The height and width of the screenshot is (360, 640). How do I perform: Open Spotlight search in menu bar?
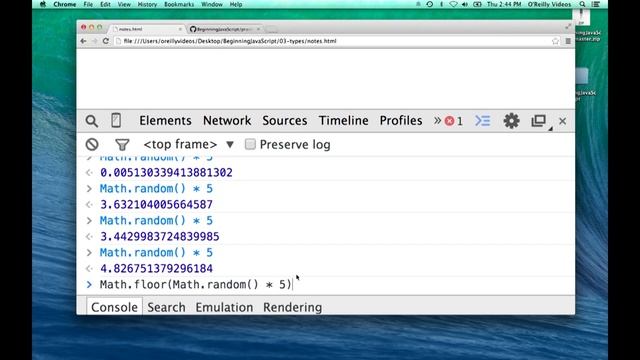[x=582, y=4]
